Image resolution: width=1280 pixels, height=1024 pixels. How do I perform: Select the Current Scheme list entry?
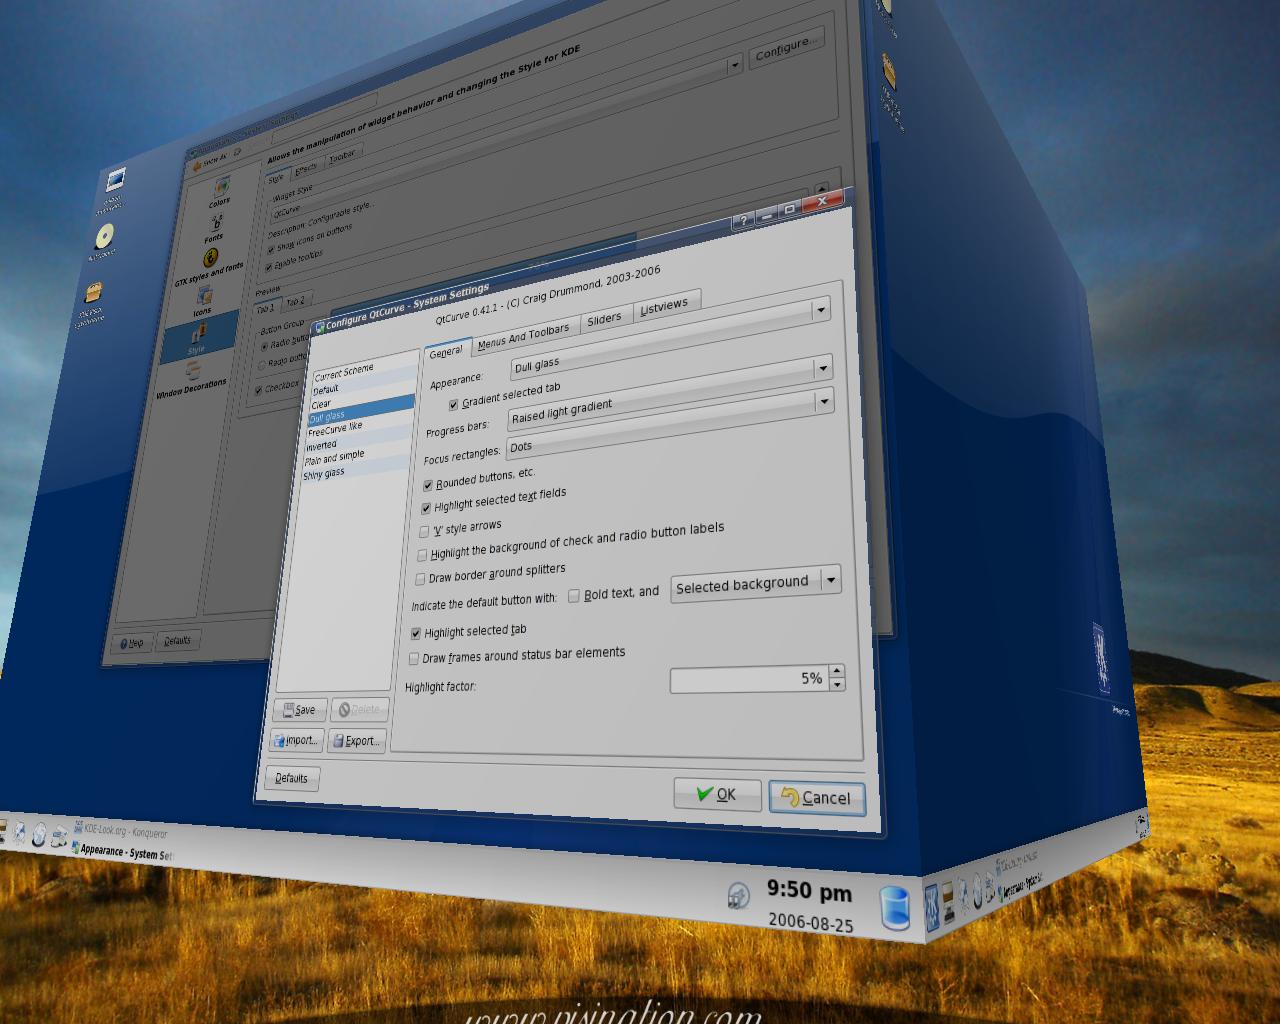pos(364,369)
